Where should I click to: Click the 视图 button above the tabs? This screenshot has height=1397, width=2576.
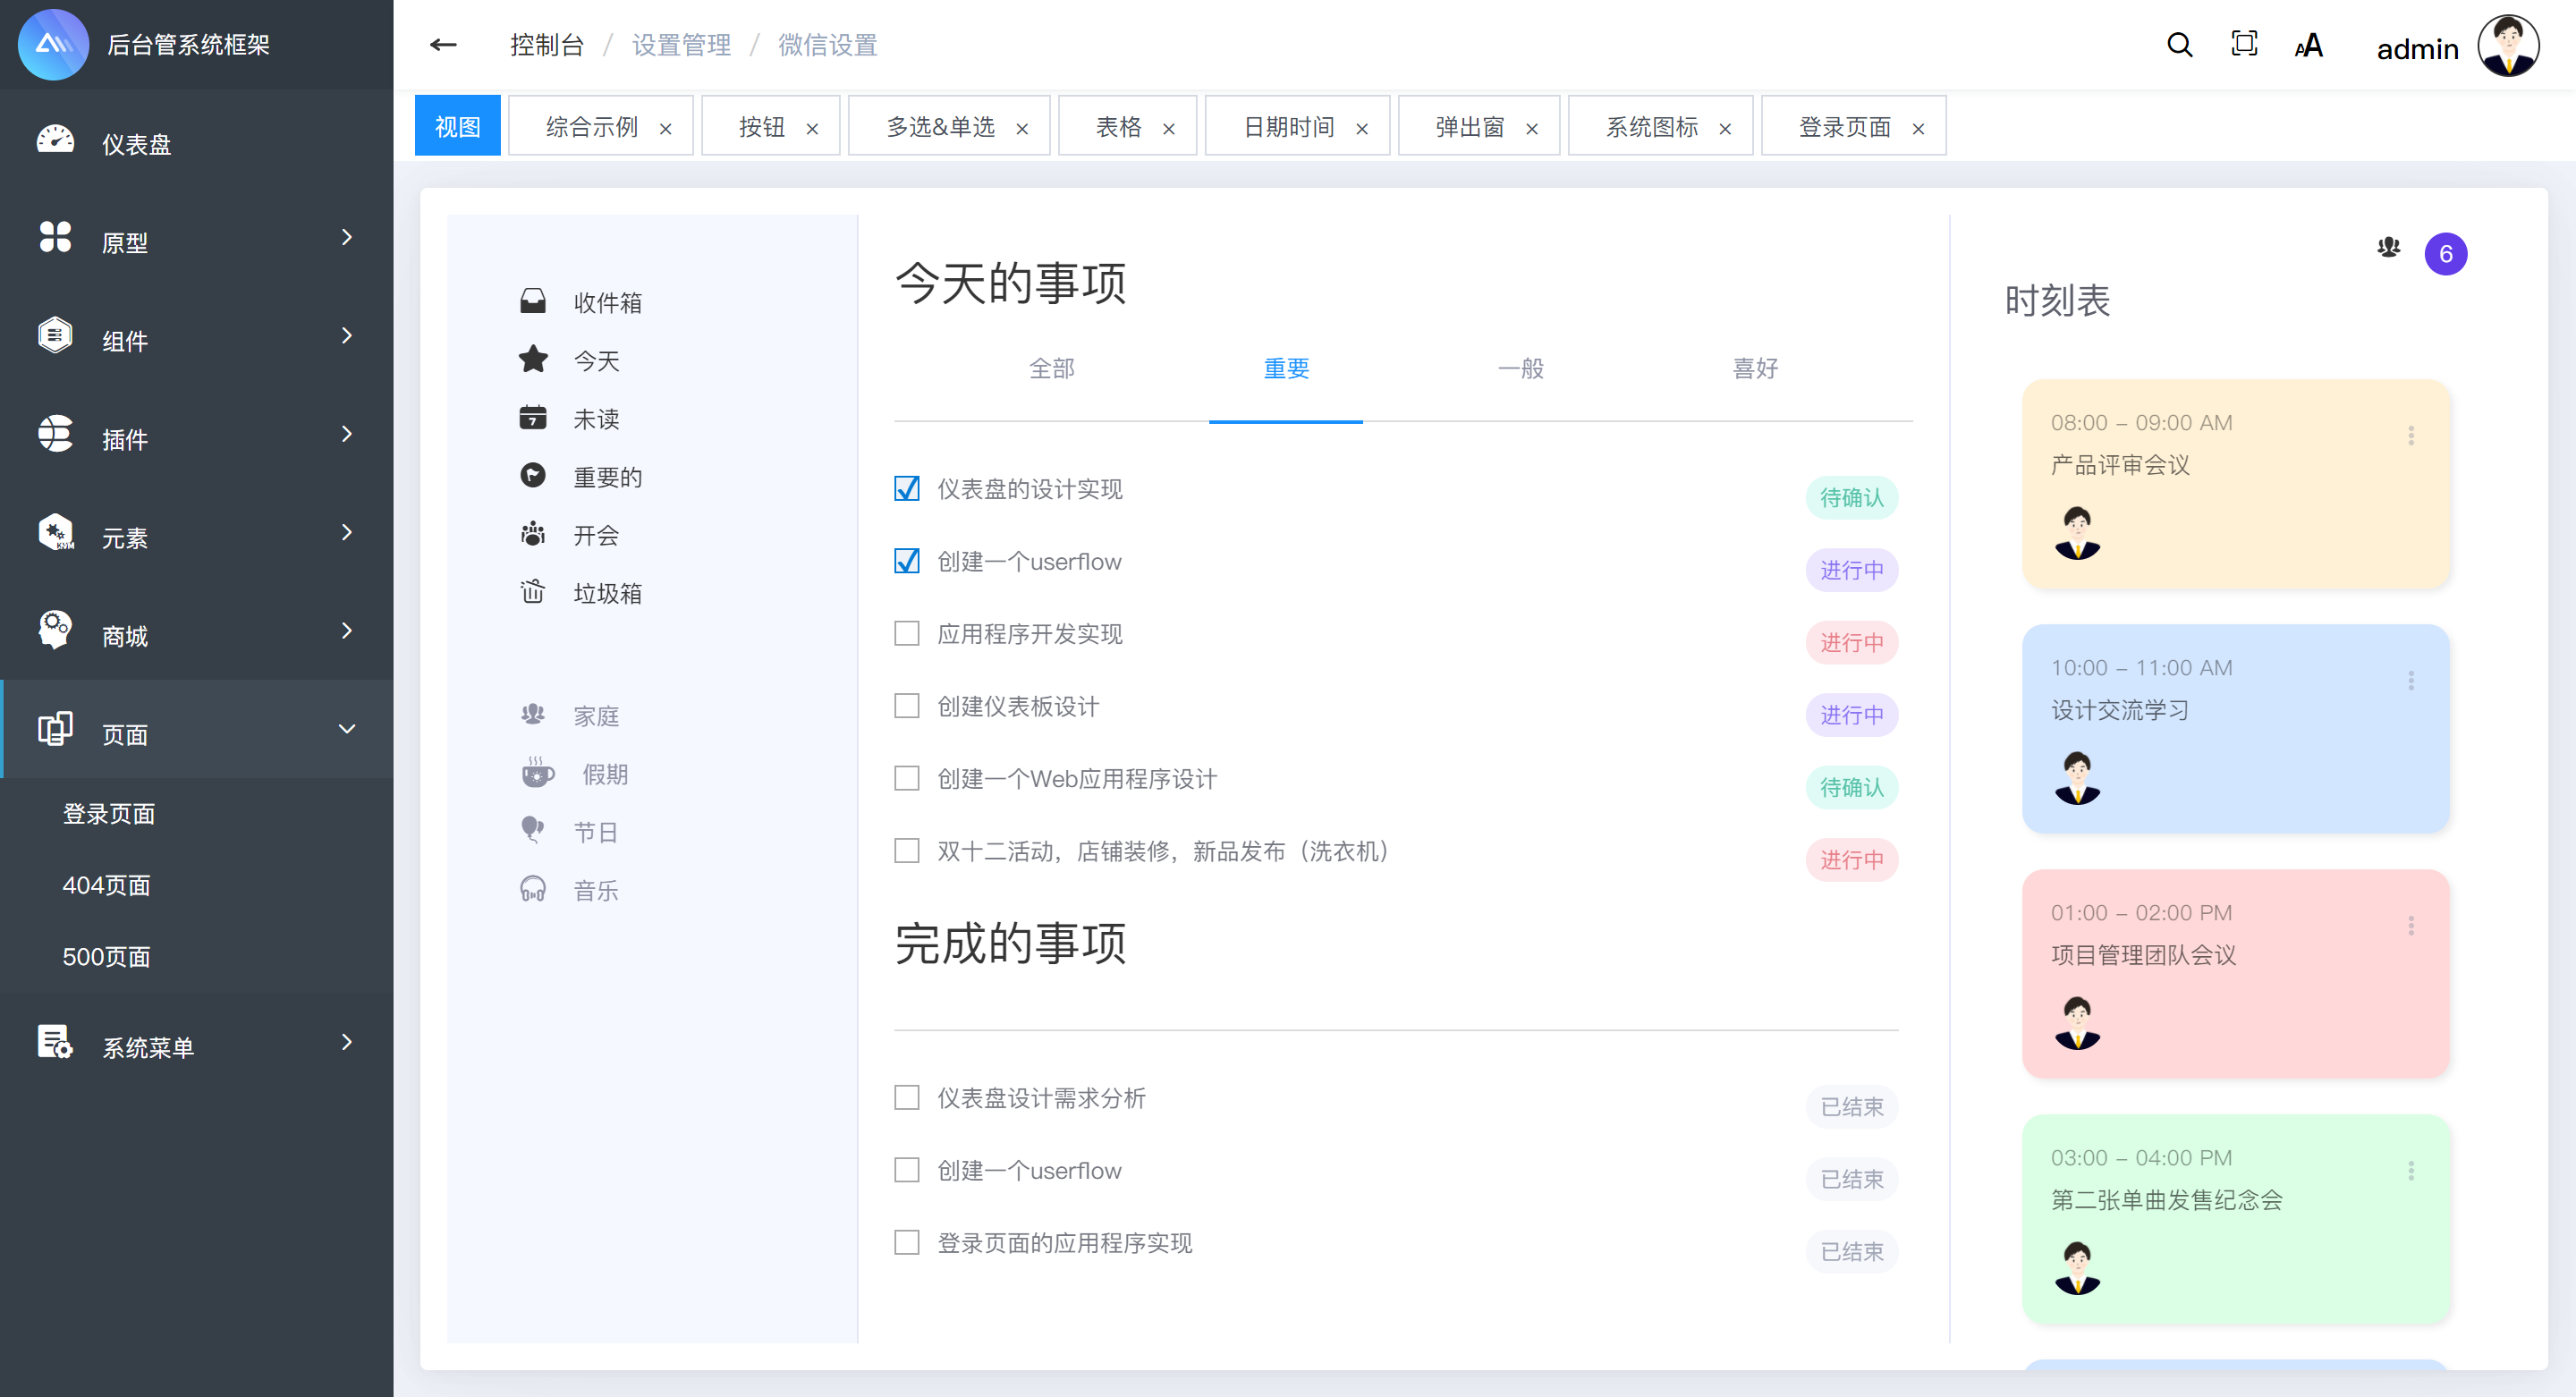click(x=457, y=125)
